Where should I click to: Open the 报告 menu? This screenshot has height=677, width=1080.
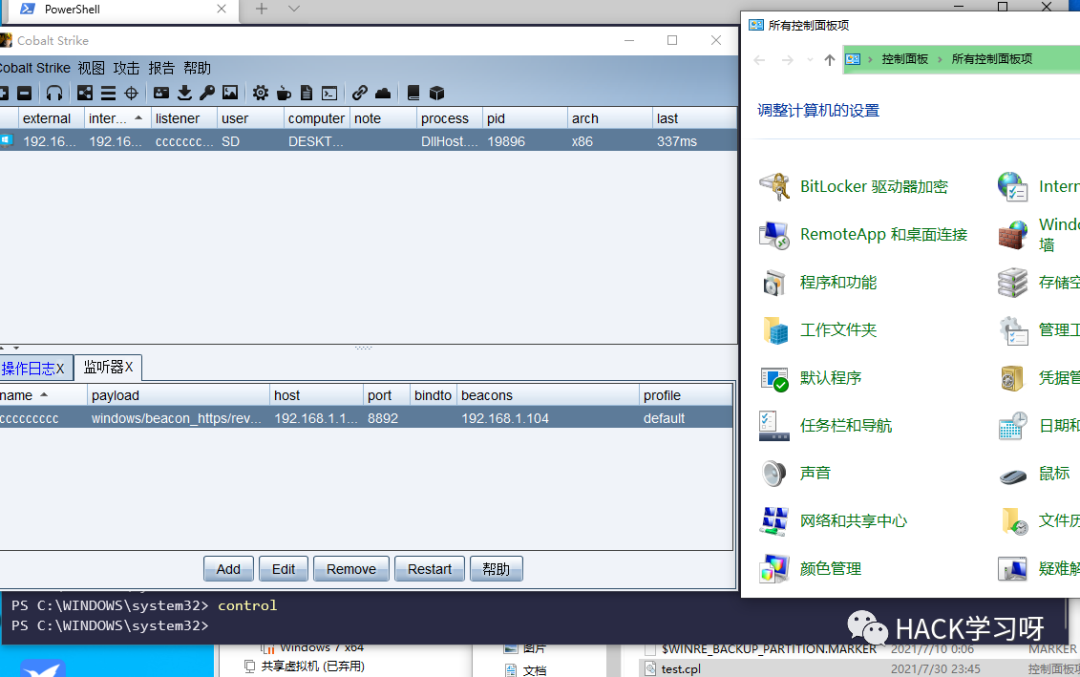[x=162, y=68]
